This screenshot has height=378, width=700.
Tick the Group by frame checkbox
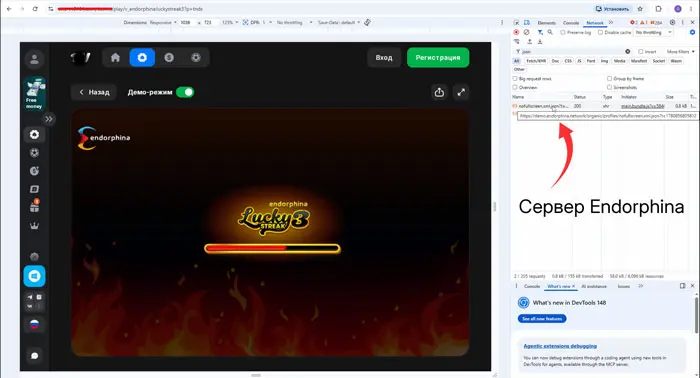pos(609,79)
